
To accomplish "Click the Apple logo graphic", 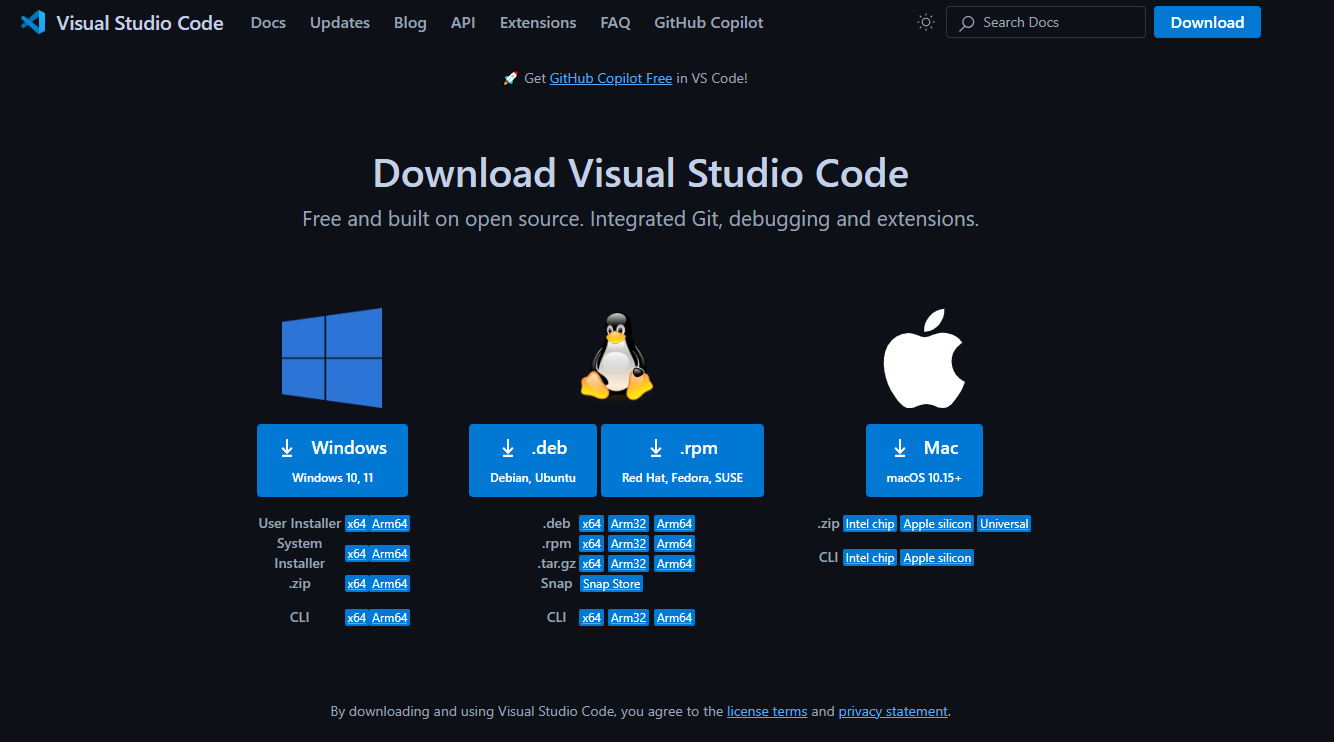I will click(x=924, y=358).
